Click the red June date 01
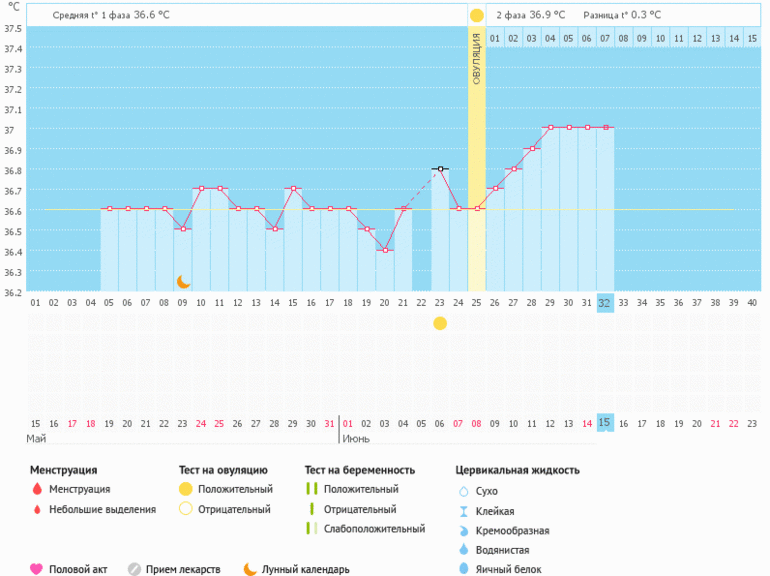 [348, 424]
